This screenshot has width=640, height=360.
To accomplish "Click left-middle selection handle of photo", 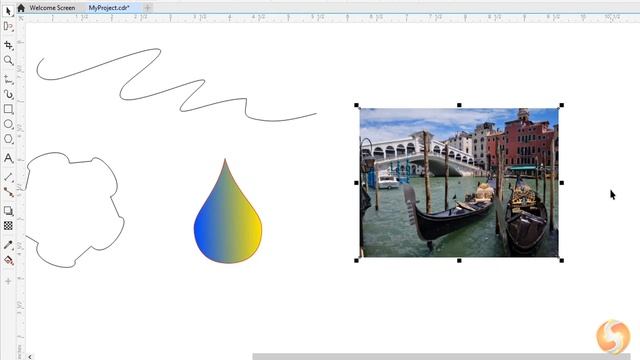I will coord(357,183).
